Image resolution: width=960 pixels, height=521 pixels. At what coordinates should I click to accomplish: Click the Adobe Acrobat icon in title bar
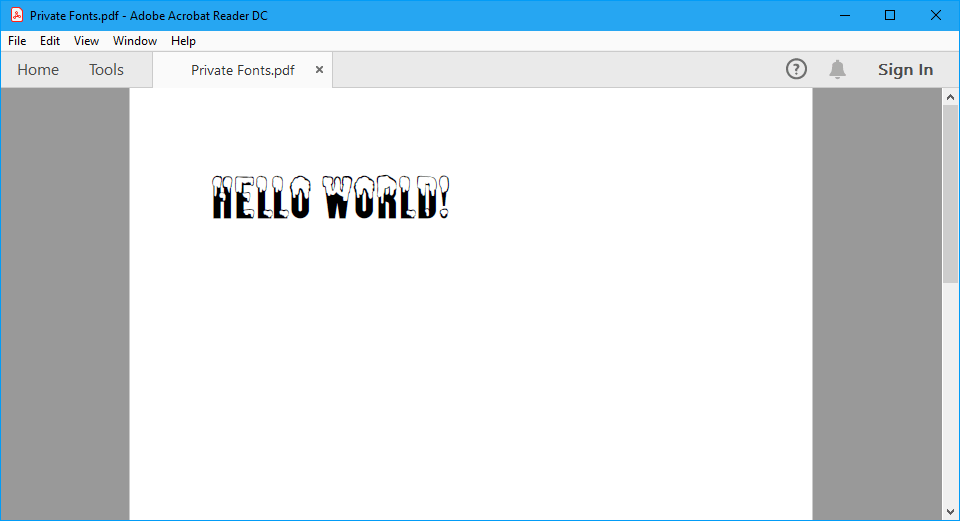17,15
